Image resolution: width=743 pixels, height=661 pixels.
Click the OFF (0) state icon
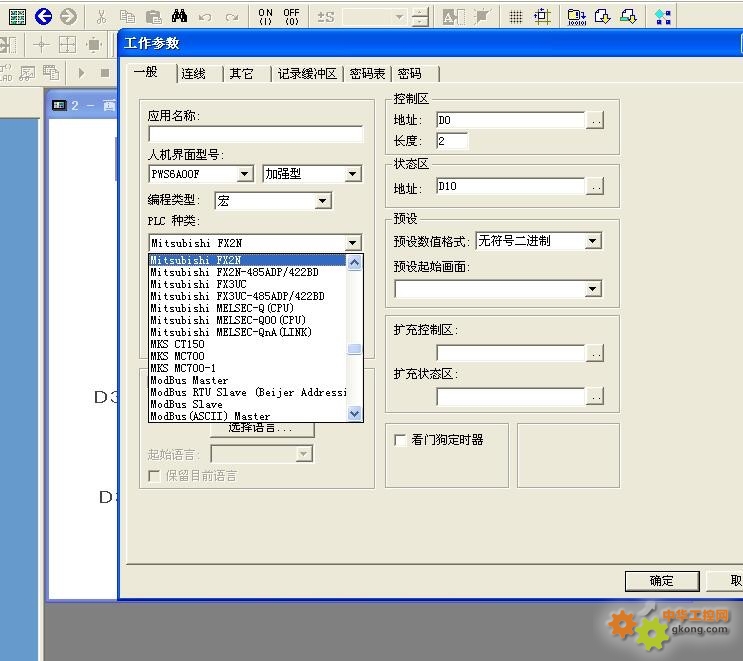point(291,17)
